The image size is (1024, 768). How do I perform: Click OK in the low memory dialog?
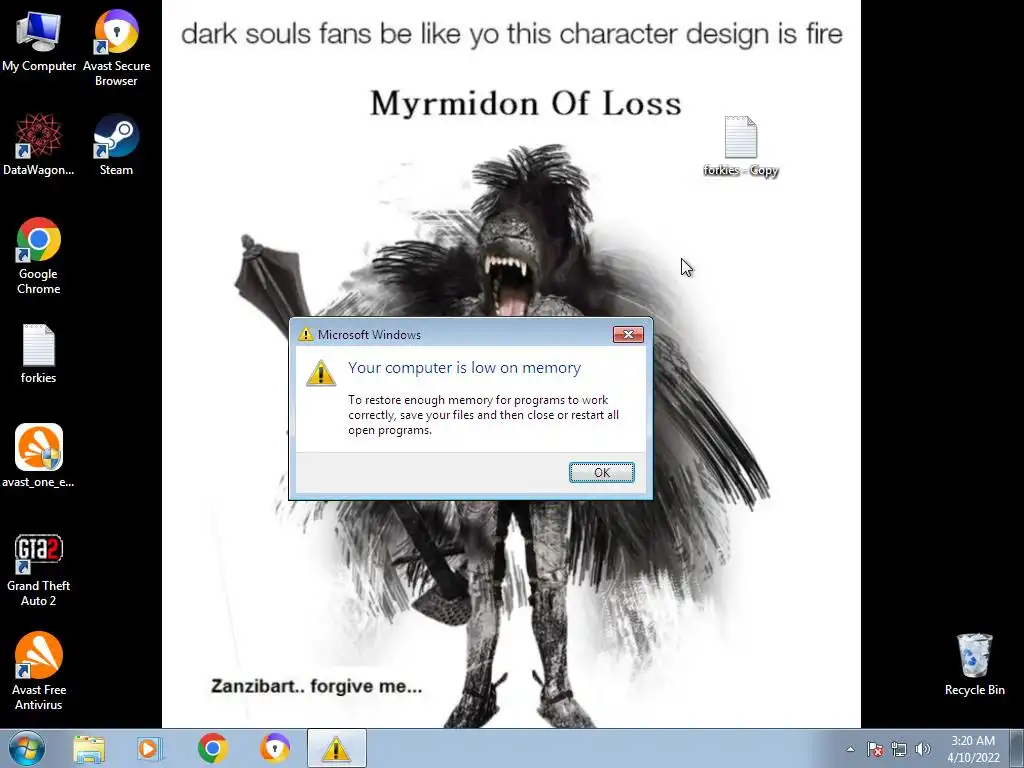click(x=601, y=472)
